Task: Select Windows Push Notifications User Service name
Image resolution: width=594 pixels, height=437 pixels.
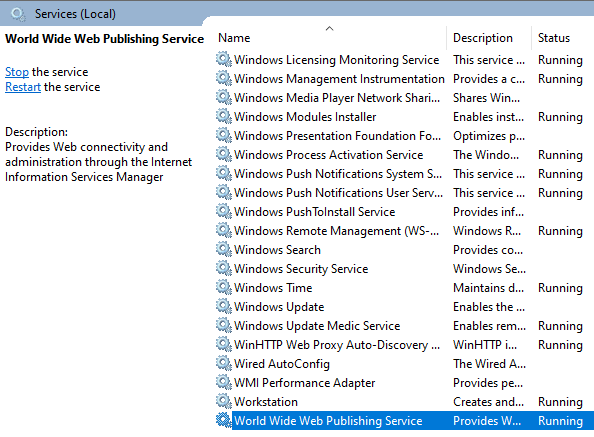Action: coord(338,193)
